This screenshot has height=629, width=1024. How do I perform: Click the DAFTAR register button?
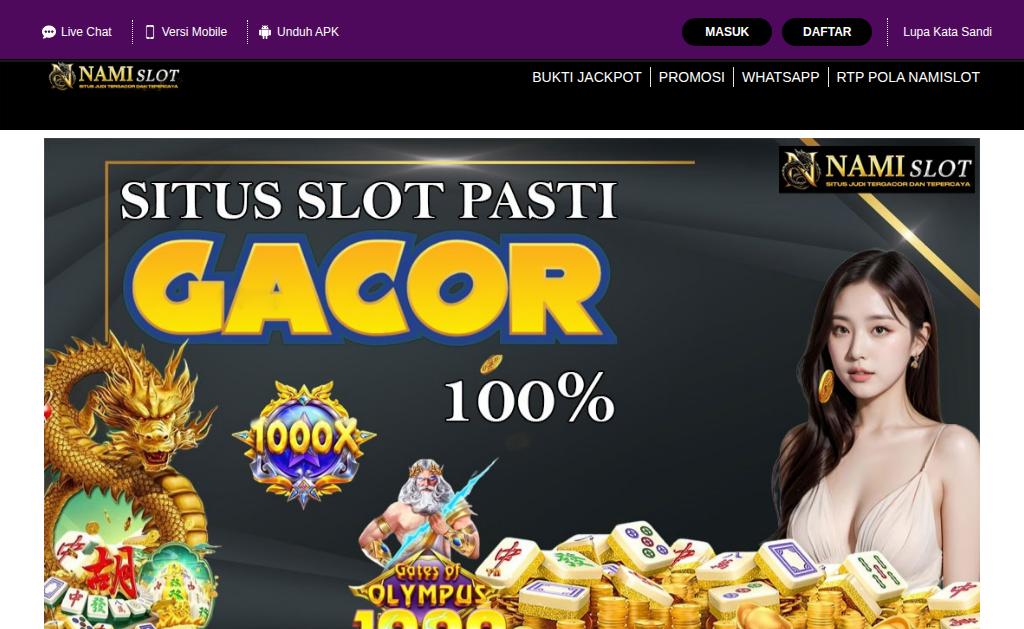(x=827, y=32)
